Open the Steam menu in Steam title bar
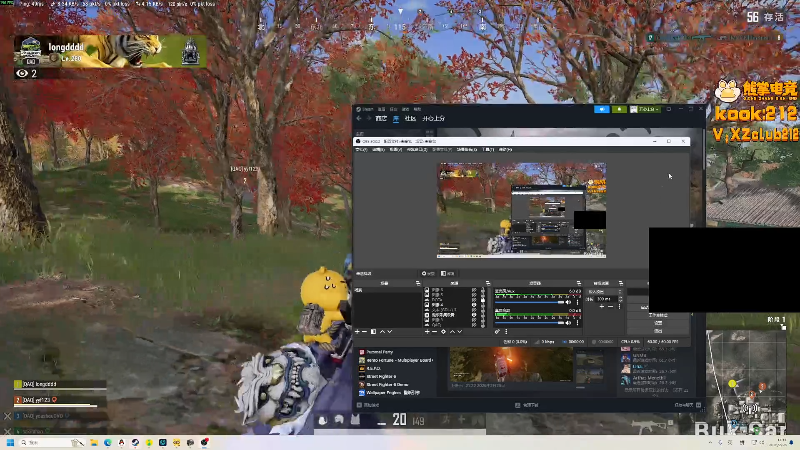 pos(367,109)
